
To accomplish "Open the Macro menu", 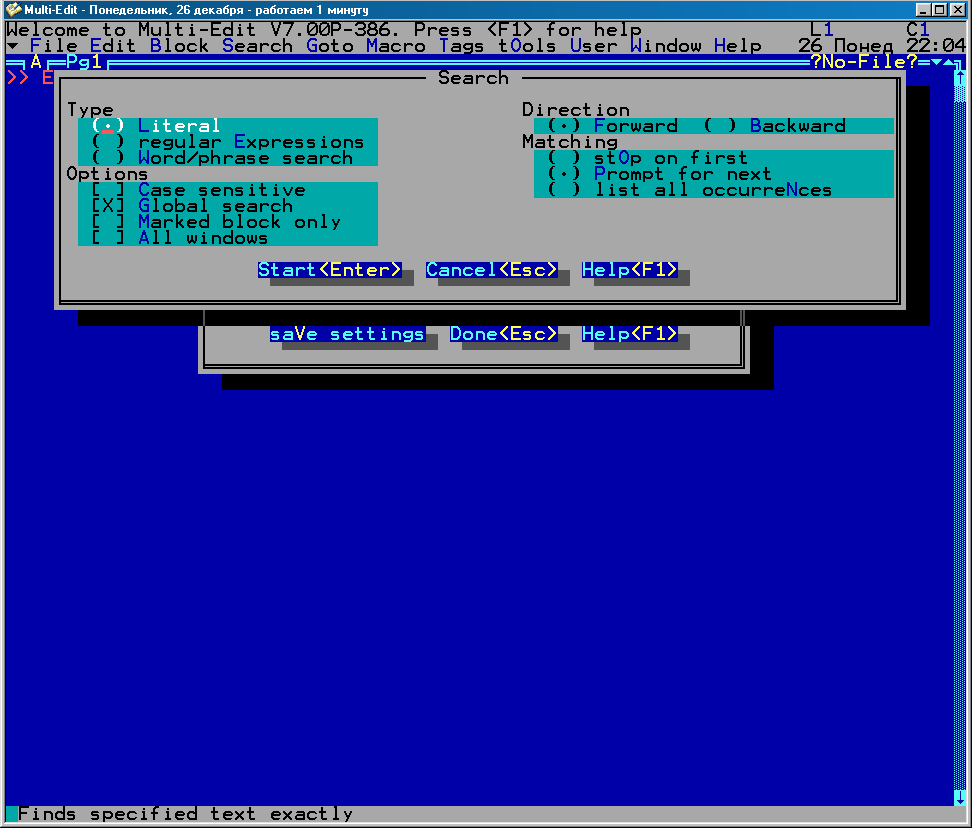I will tap(396, 46).
